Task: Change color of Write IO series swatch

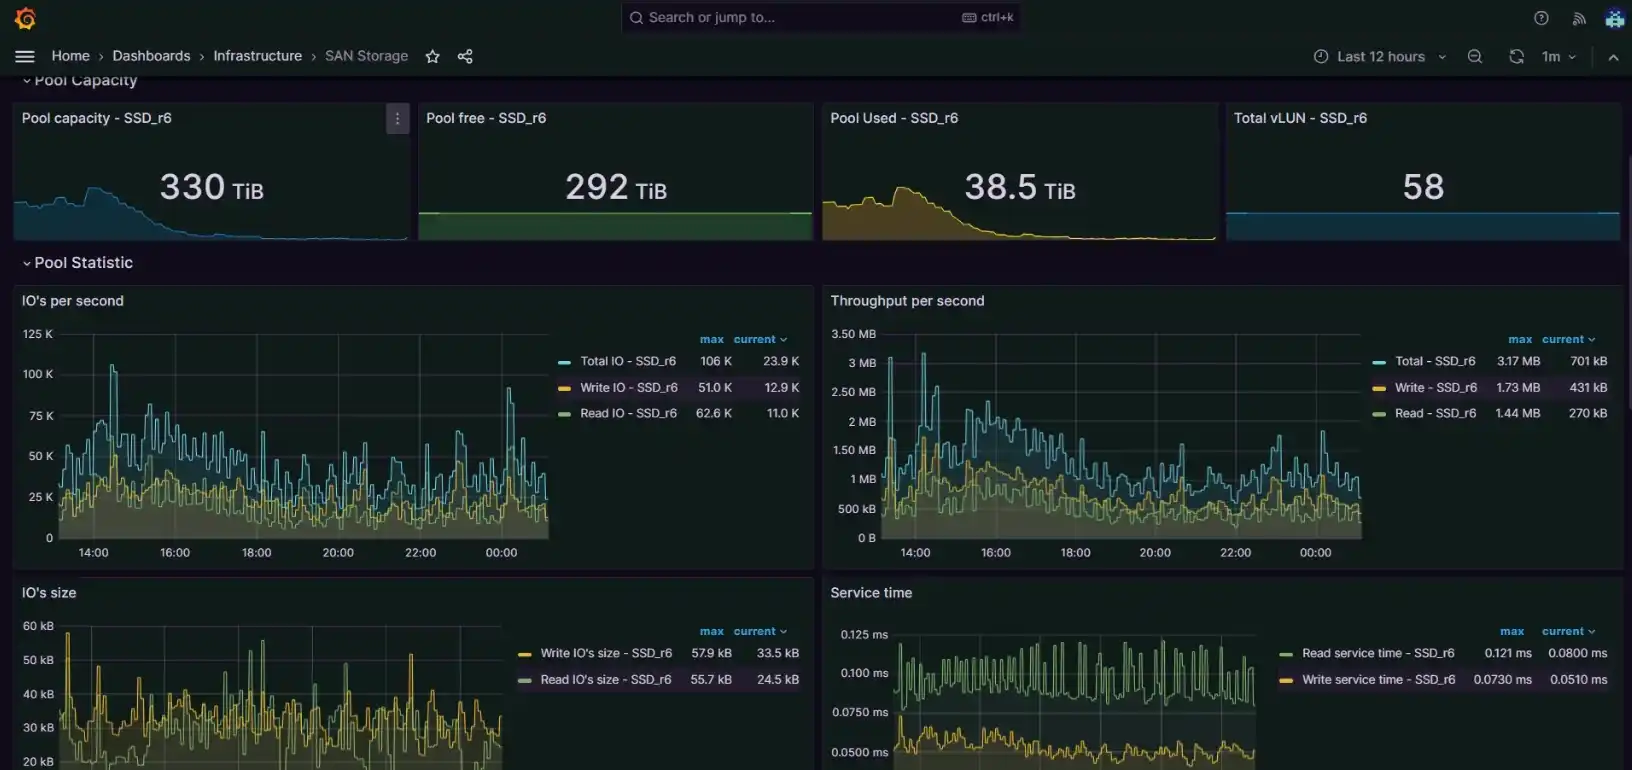Action: 564,388
